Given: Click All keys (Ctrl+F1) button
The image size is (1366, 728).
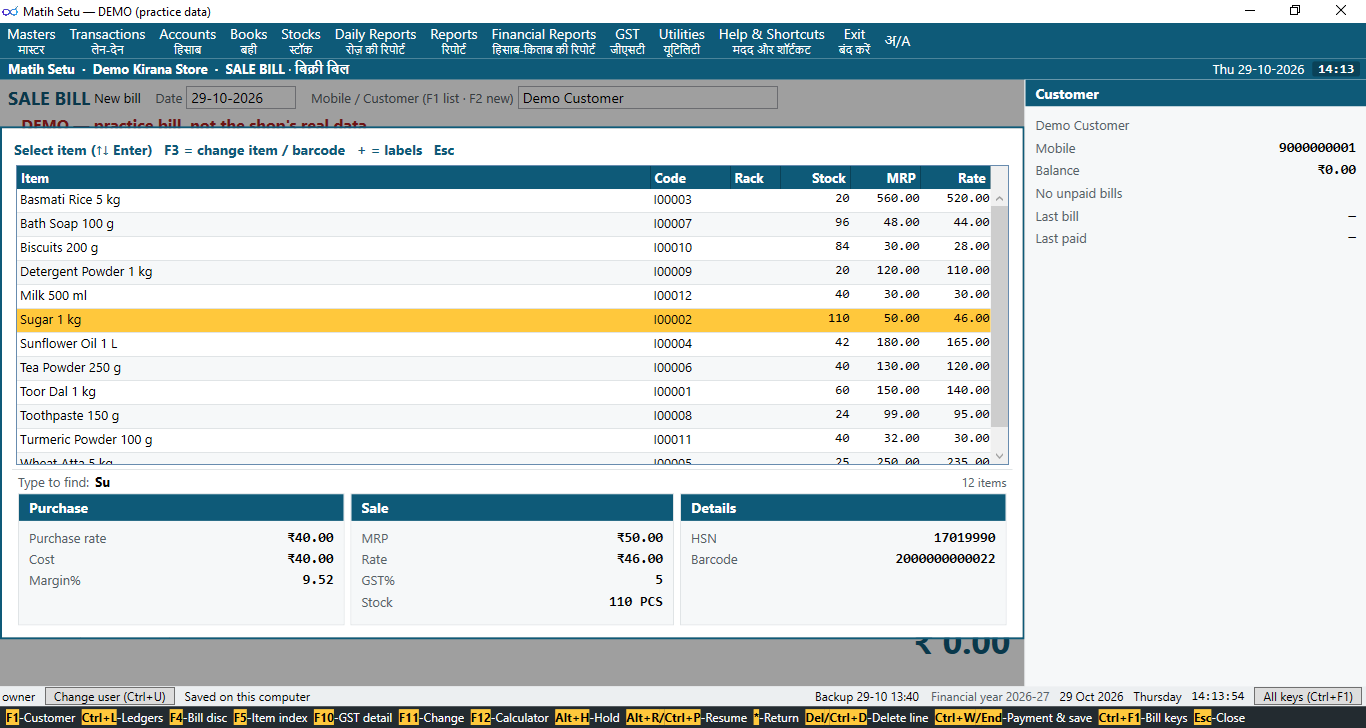Looking at the screenshot, I should click(1307, 696).
